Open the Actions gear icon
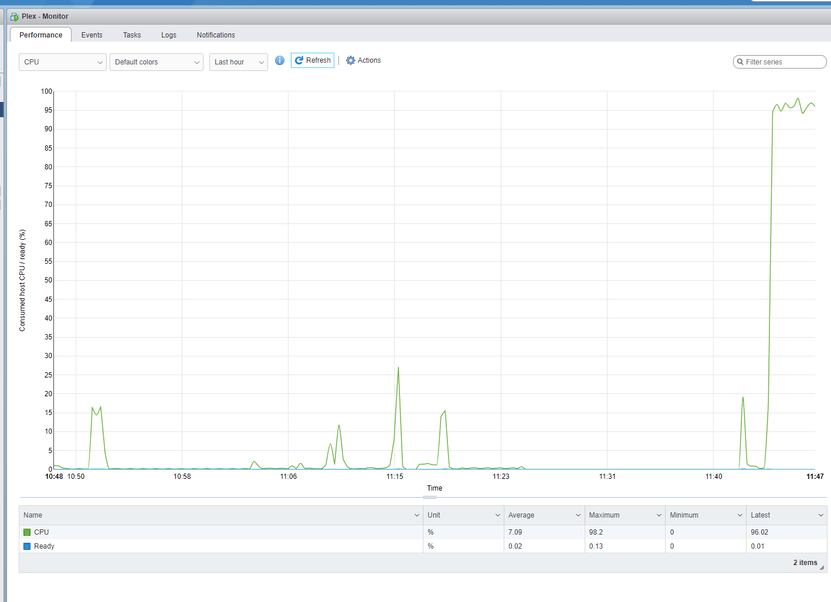Screen dimensions: 831x602 point(350,60)
